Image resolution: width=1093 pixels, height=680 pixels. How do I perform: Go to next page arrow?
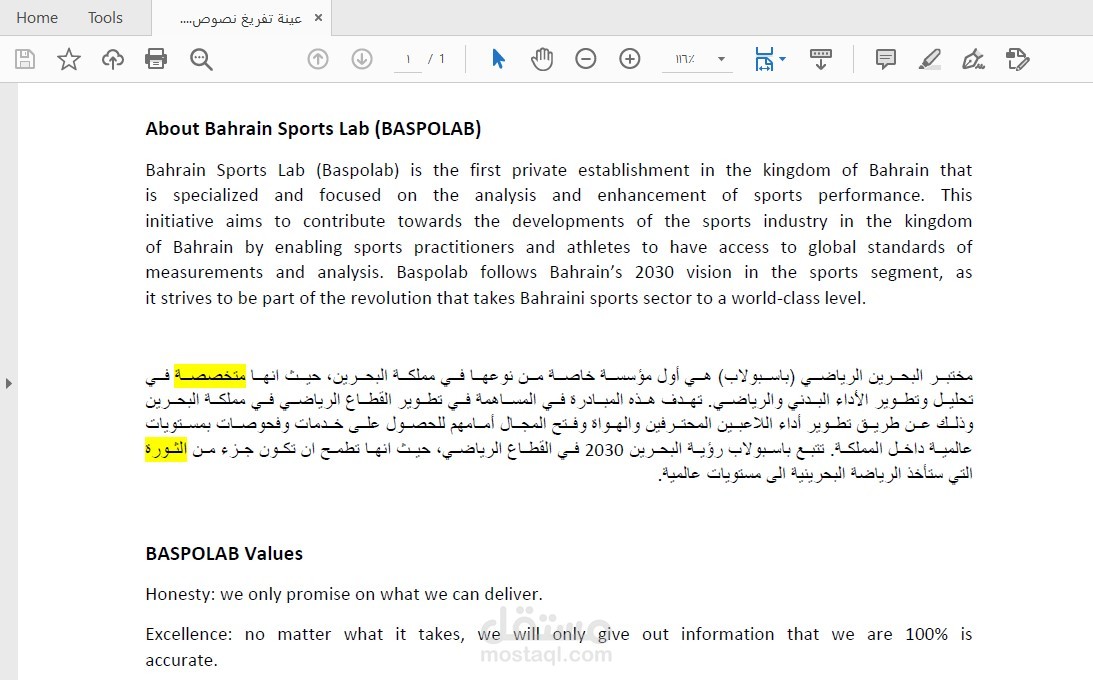(x=362, y=59)
